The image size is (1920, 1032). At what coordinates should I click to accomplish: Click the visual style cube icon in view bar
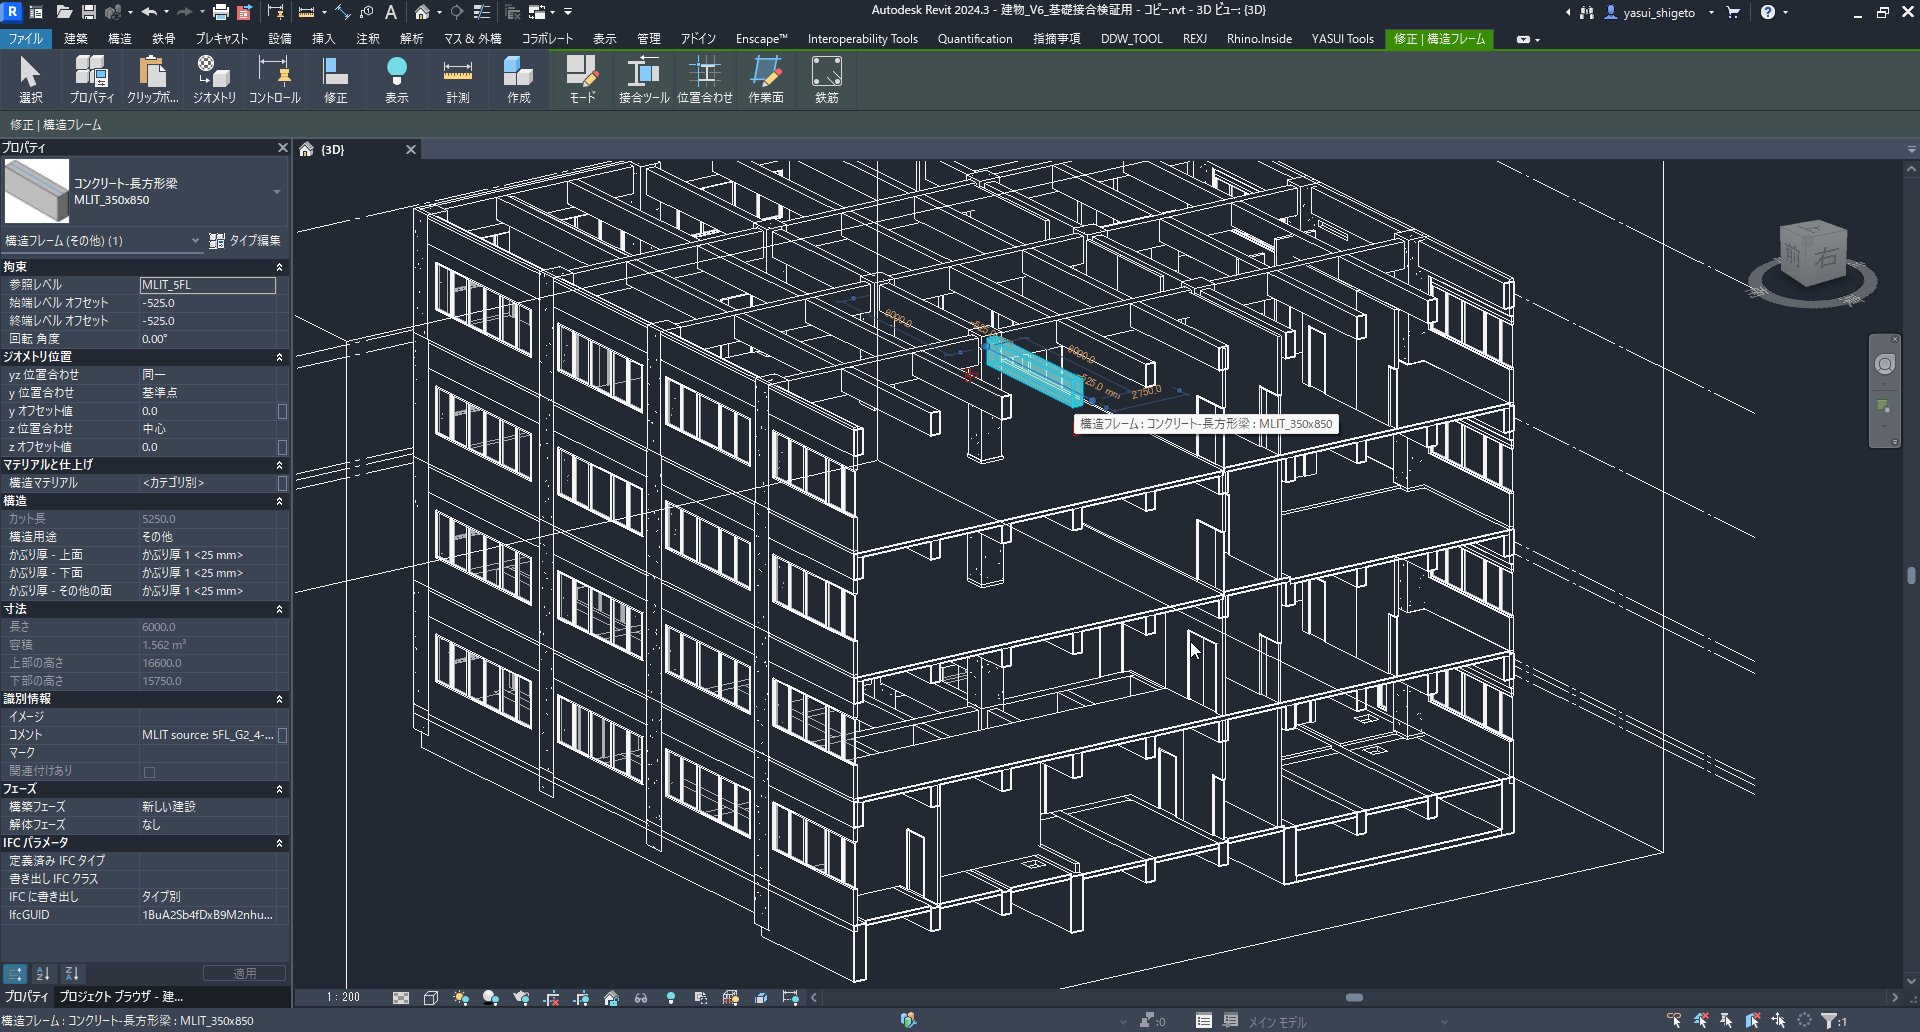[x=431, y=998]
